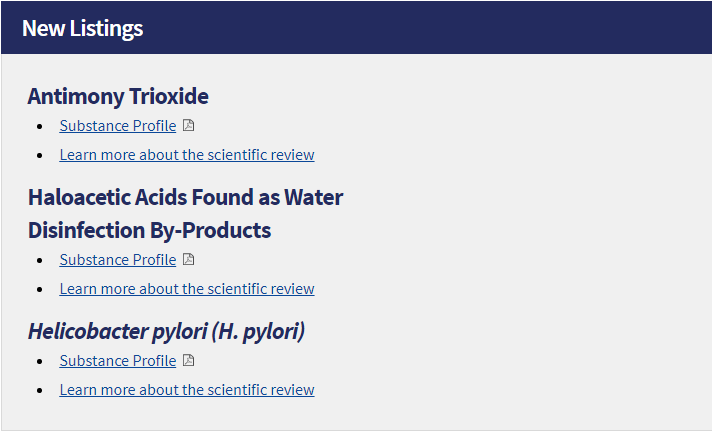Click the New Listings header title
This screenshot has width=712, height=433.
tap(82, 28)
